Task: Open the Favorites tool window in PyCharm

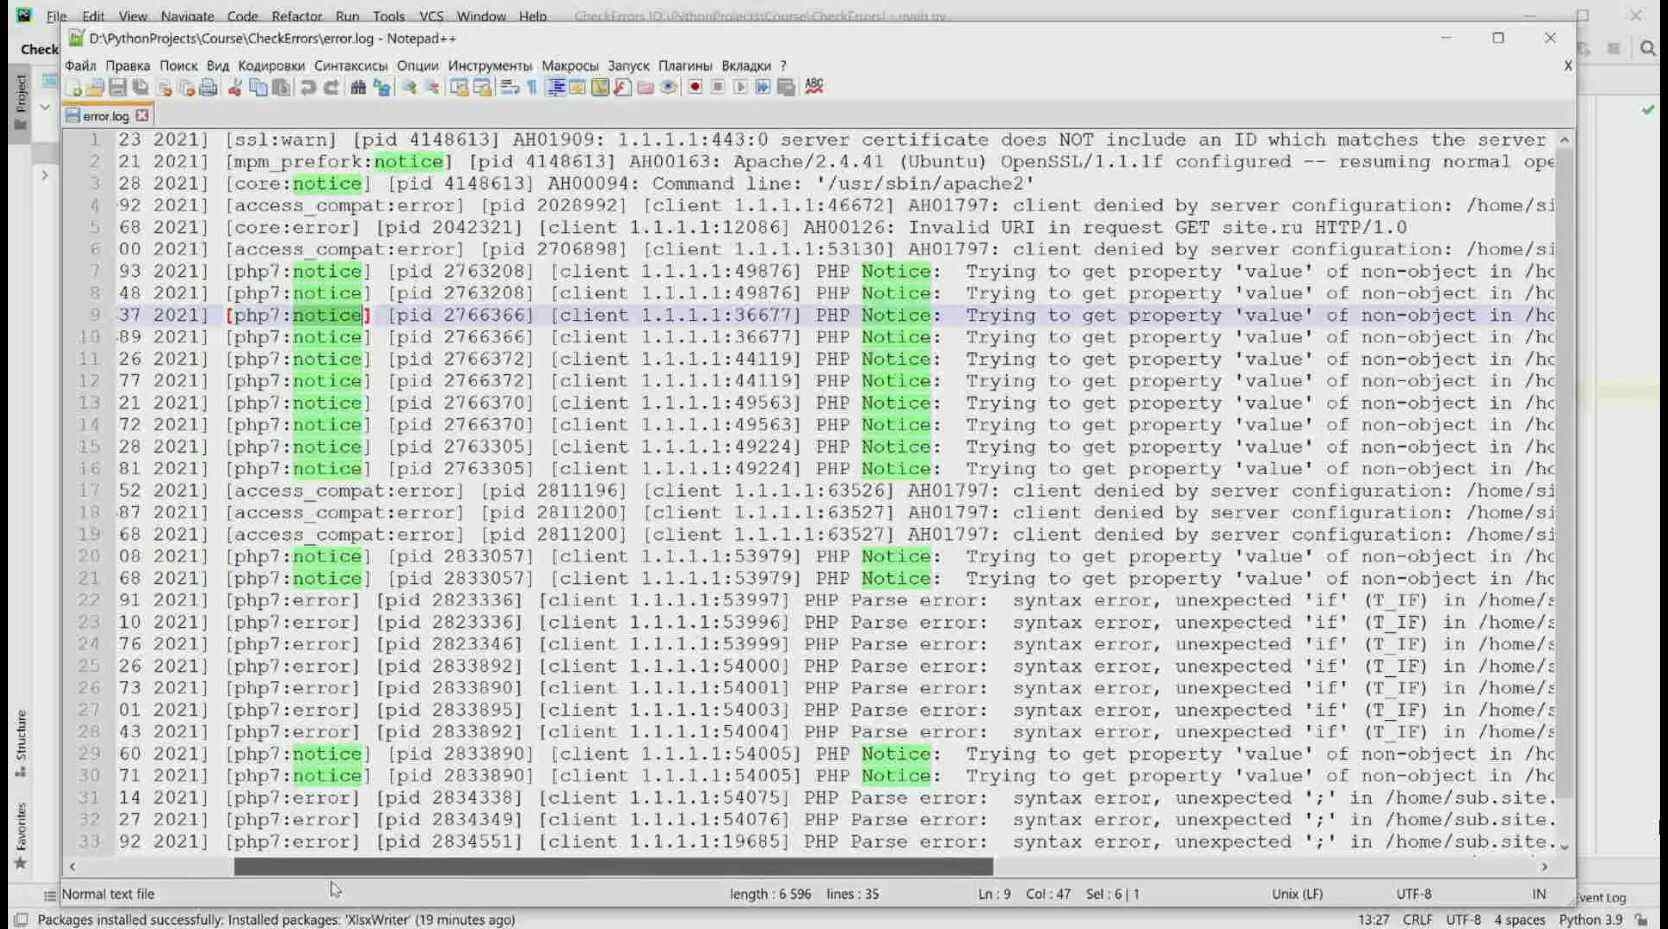Action: 20,835
